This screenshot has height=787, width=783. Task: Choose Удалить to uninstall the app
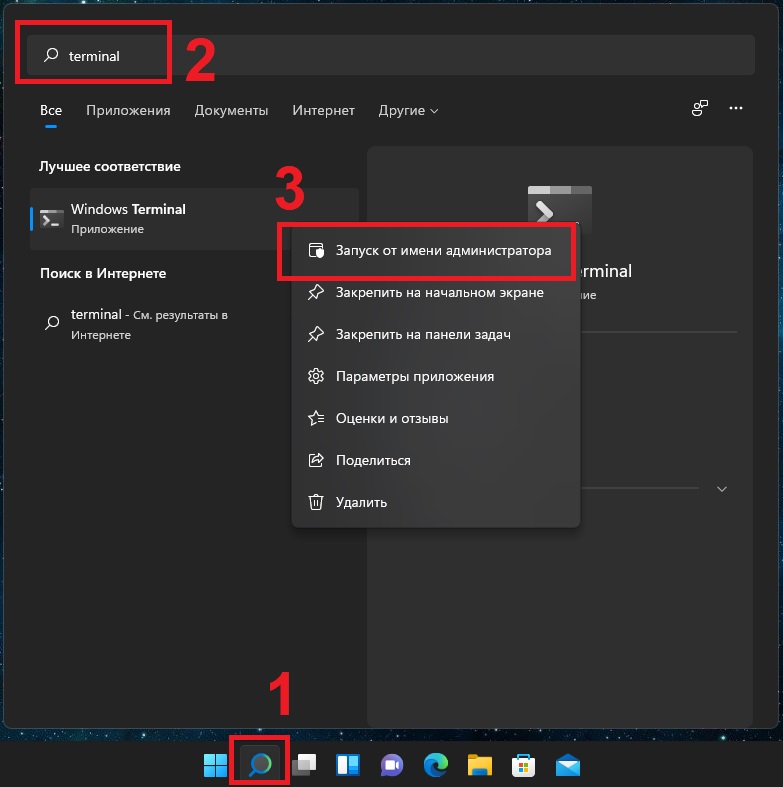coord(436,502)
